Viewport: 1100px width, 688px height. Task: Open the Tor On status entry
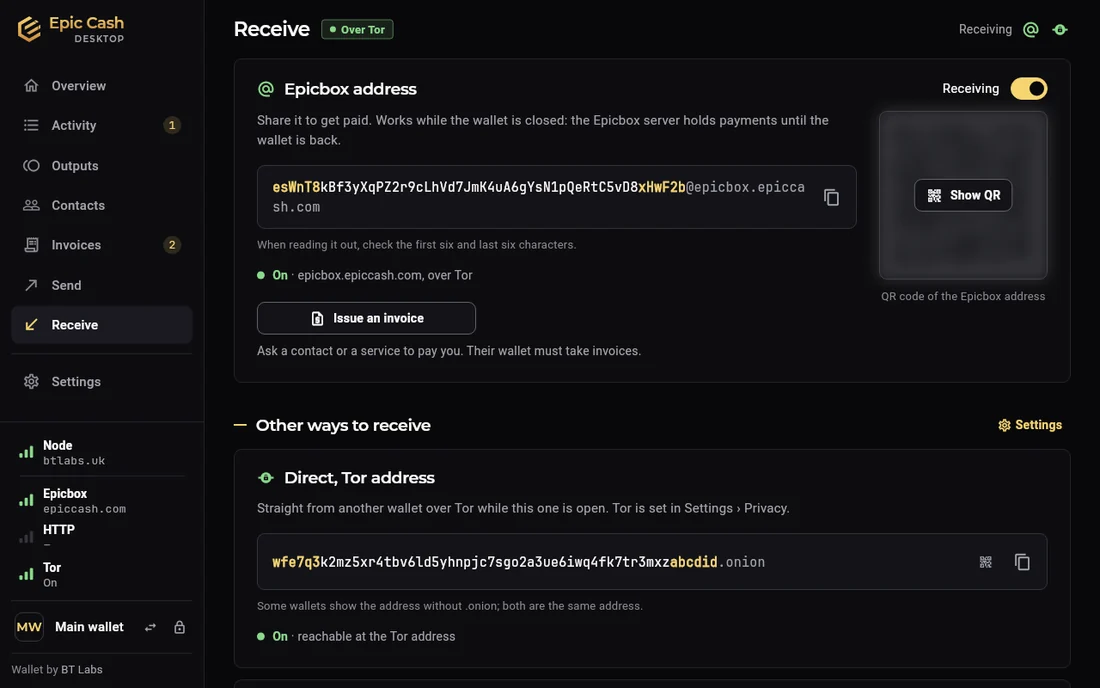click(x=102, y=574)
